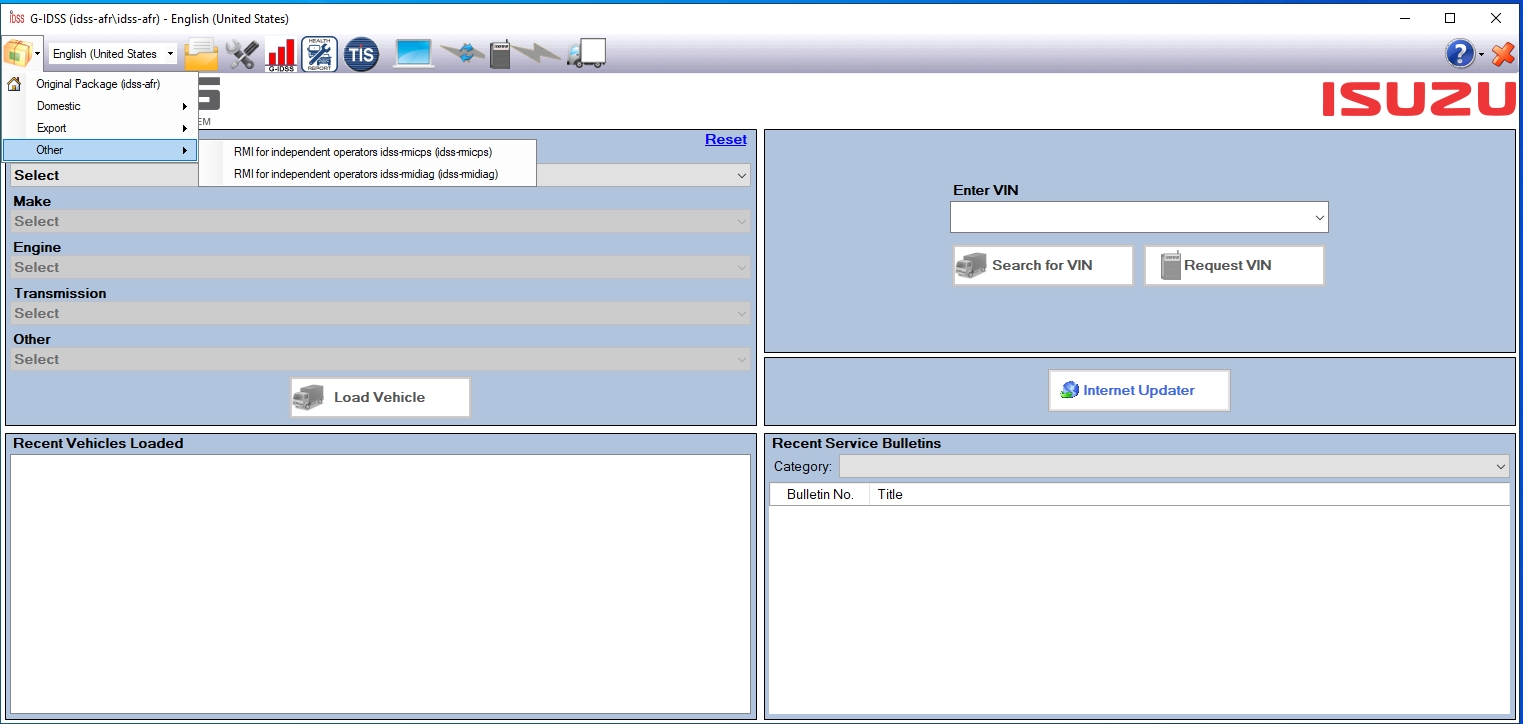The image size is (1523, 724).
Task: Open the Export submenu
Action: pyautogui.click(x=100, y=128)
